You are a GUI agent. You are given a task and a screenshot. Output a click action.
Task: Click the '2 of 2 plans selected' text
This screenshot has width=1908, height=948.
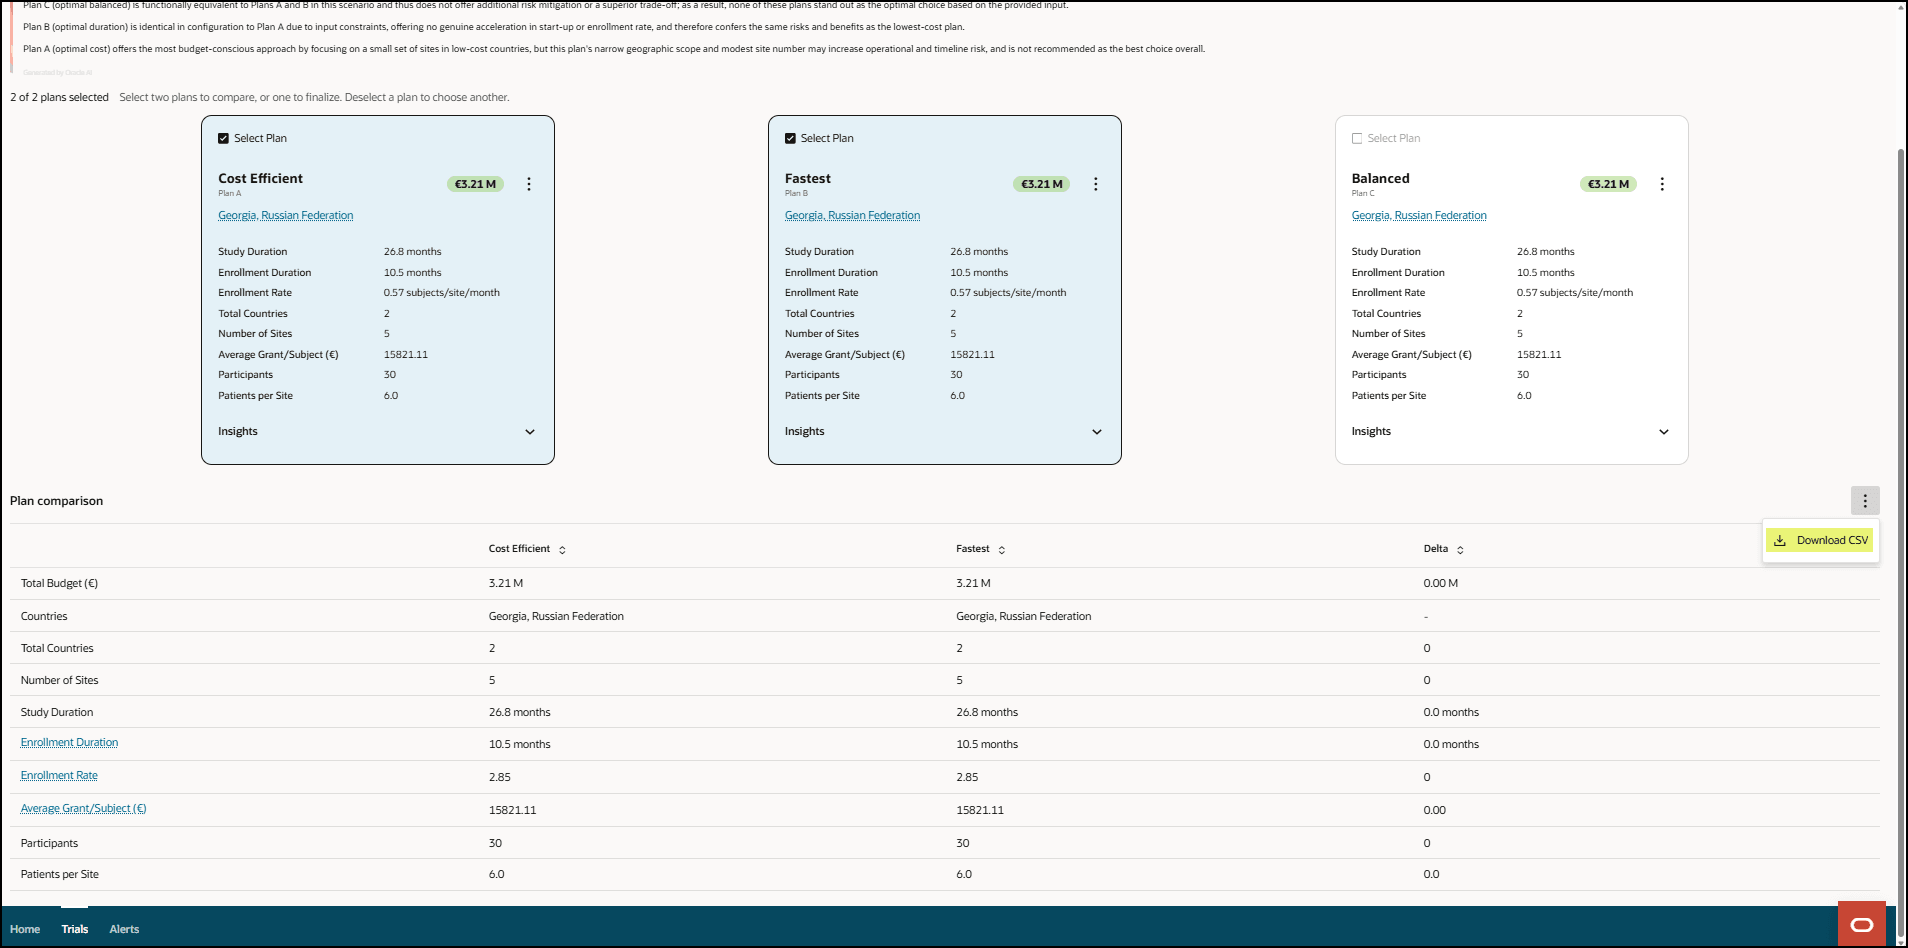point(59,97)
